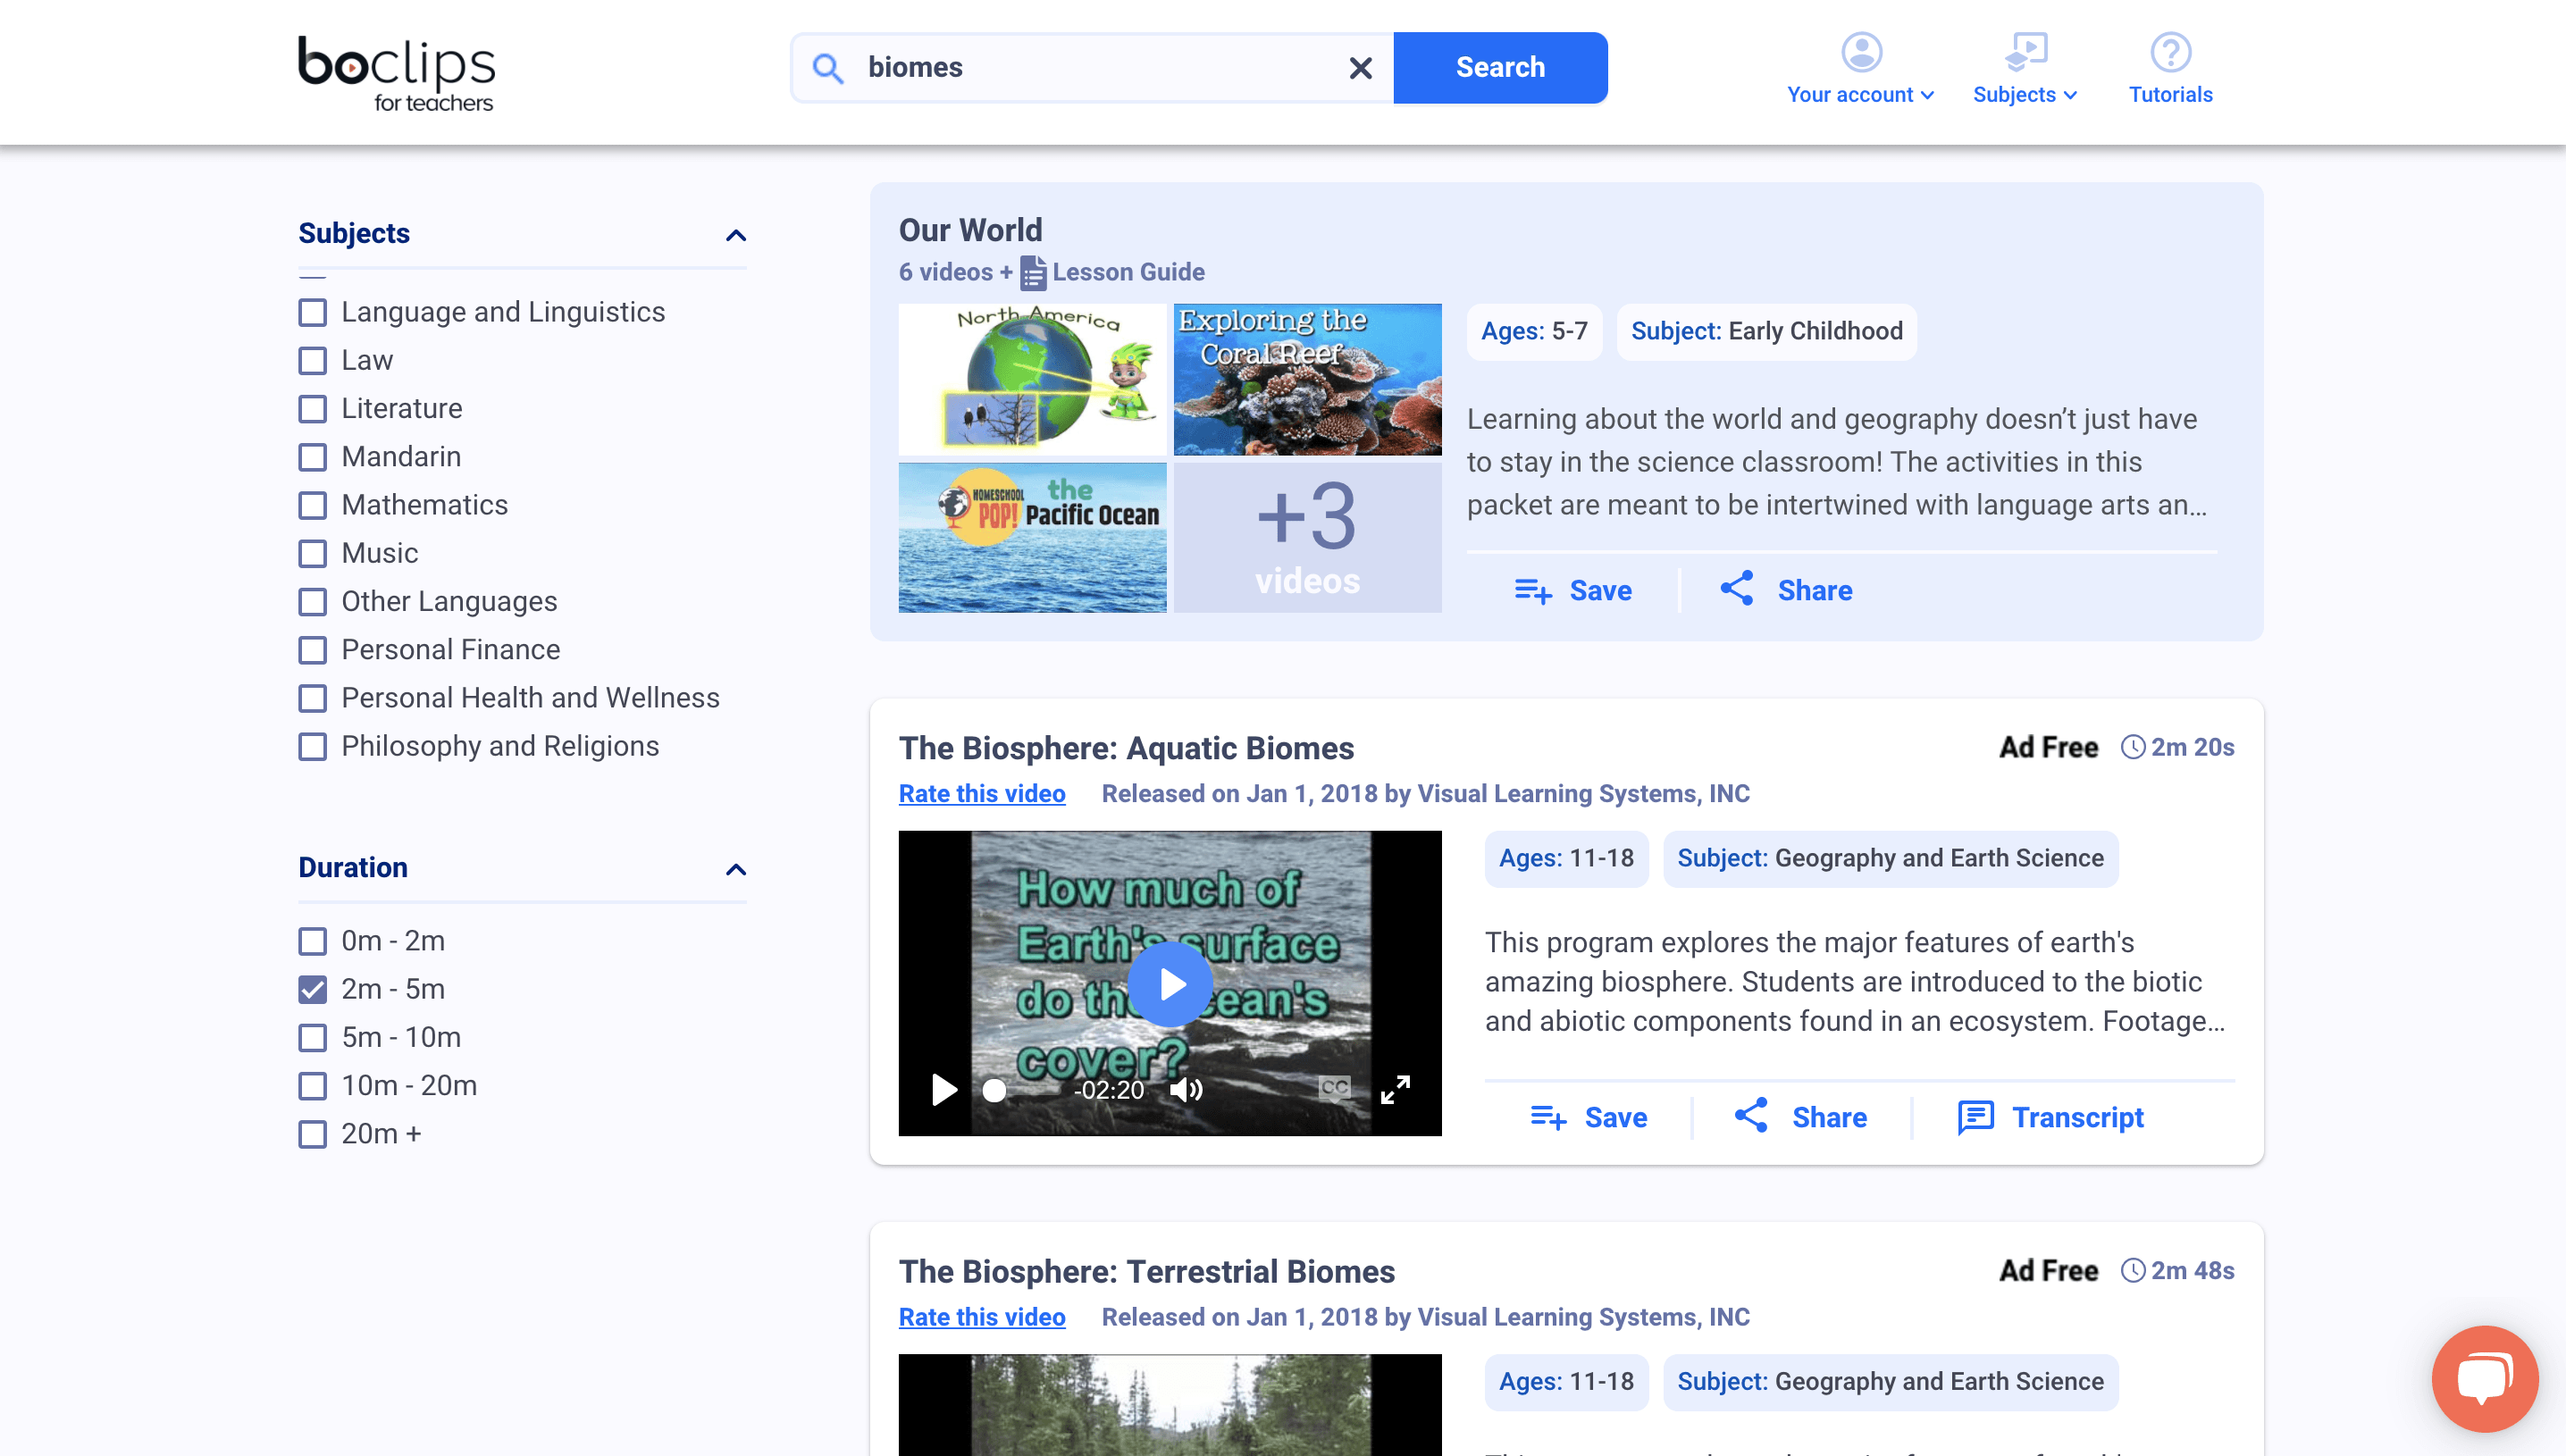Check the Mandarin subject checkbox
The width and height of the screenshot is (2566, 1456).
pos(312,457)
